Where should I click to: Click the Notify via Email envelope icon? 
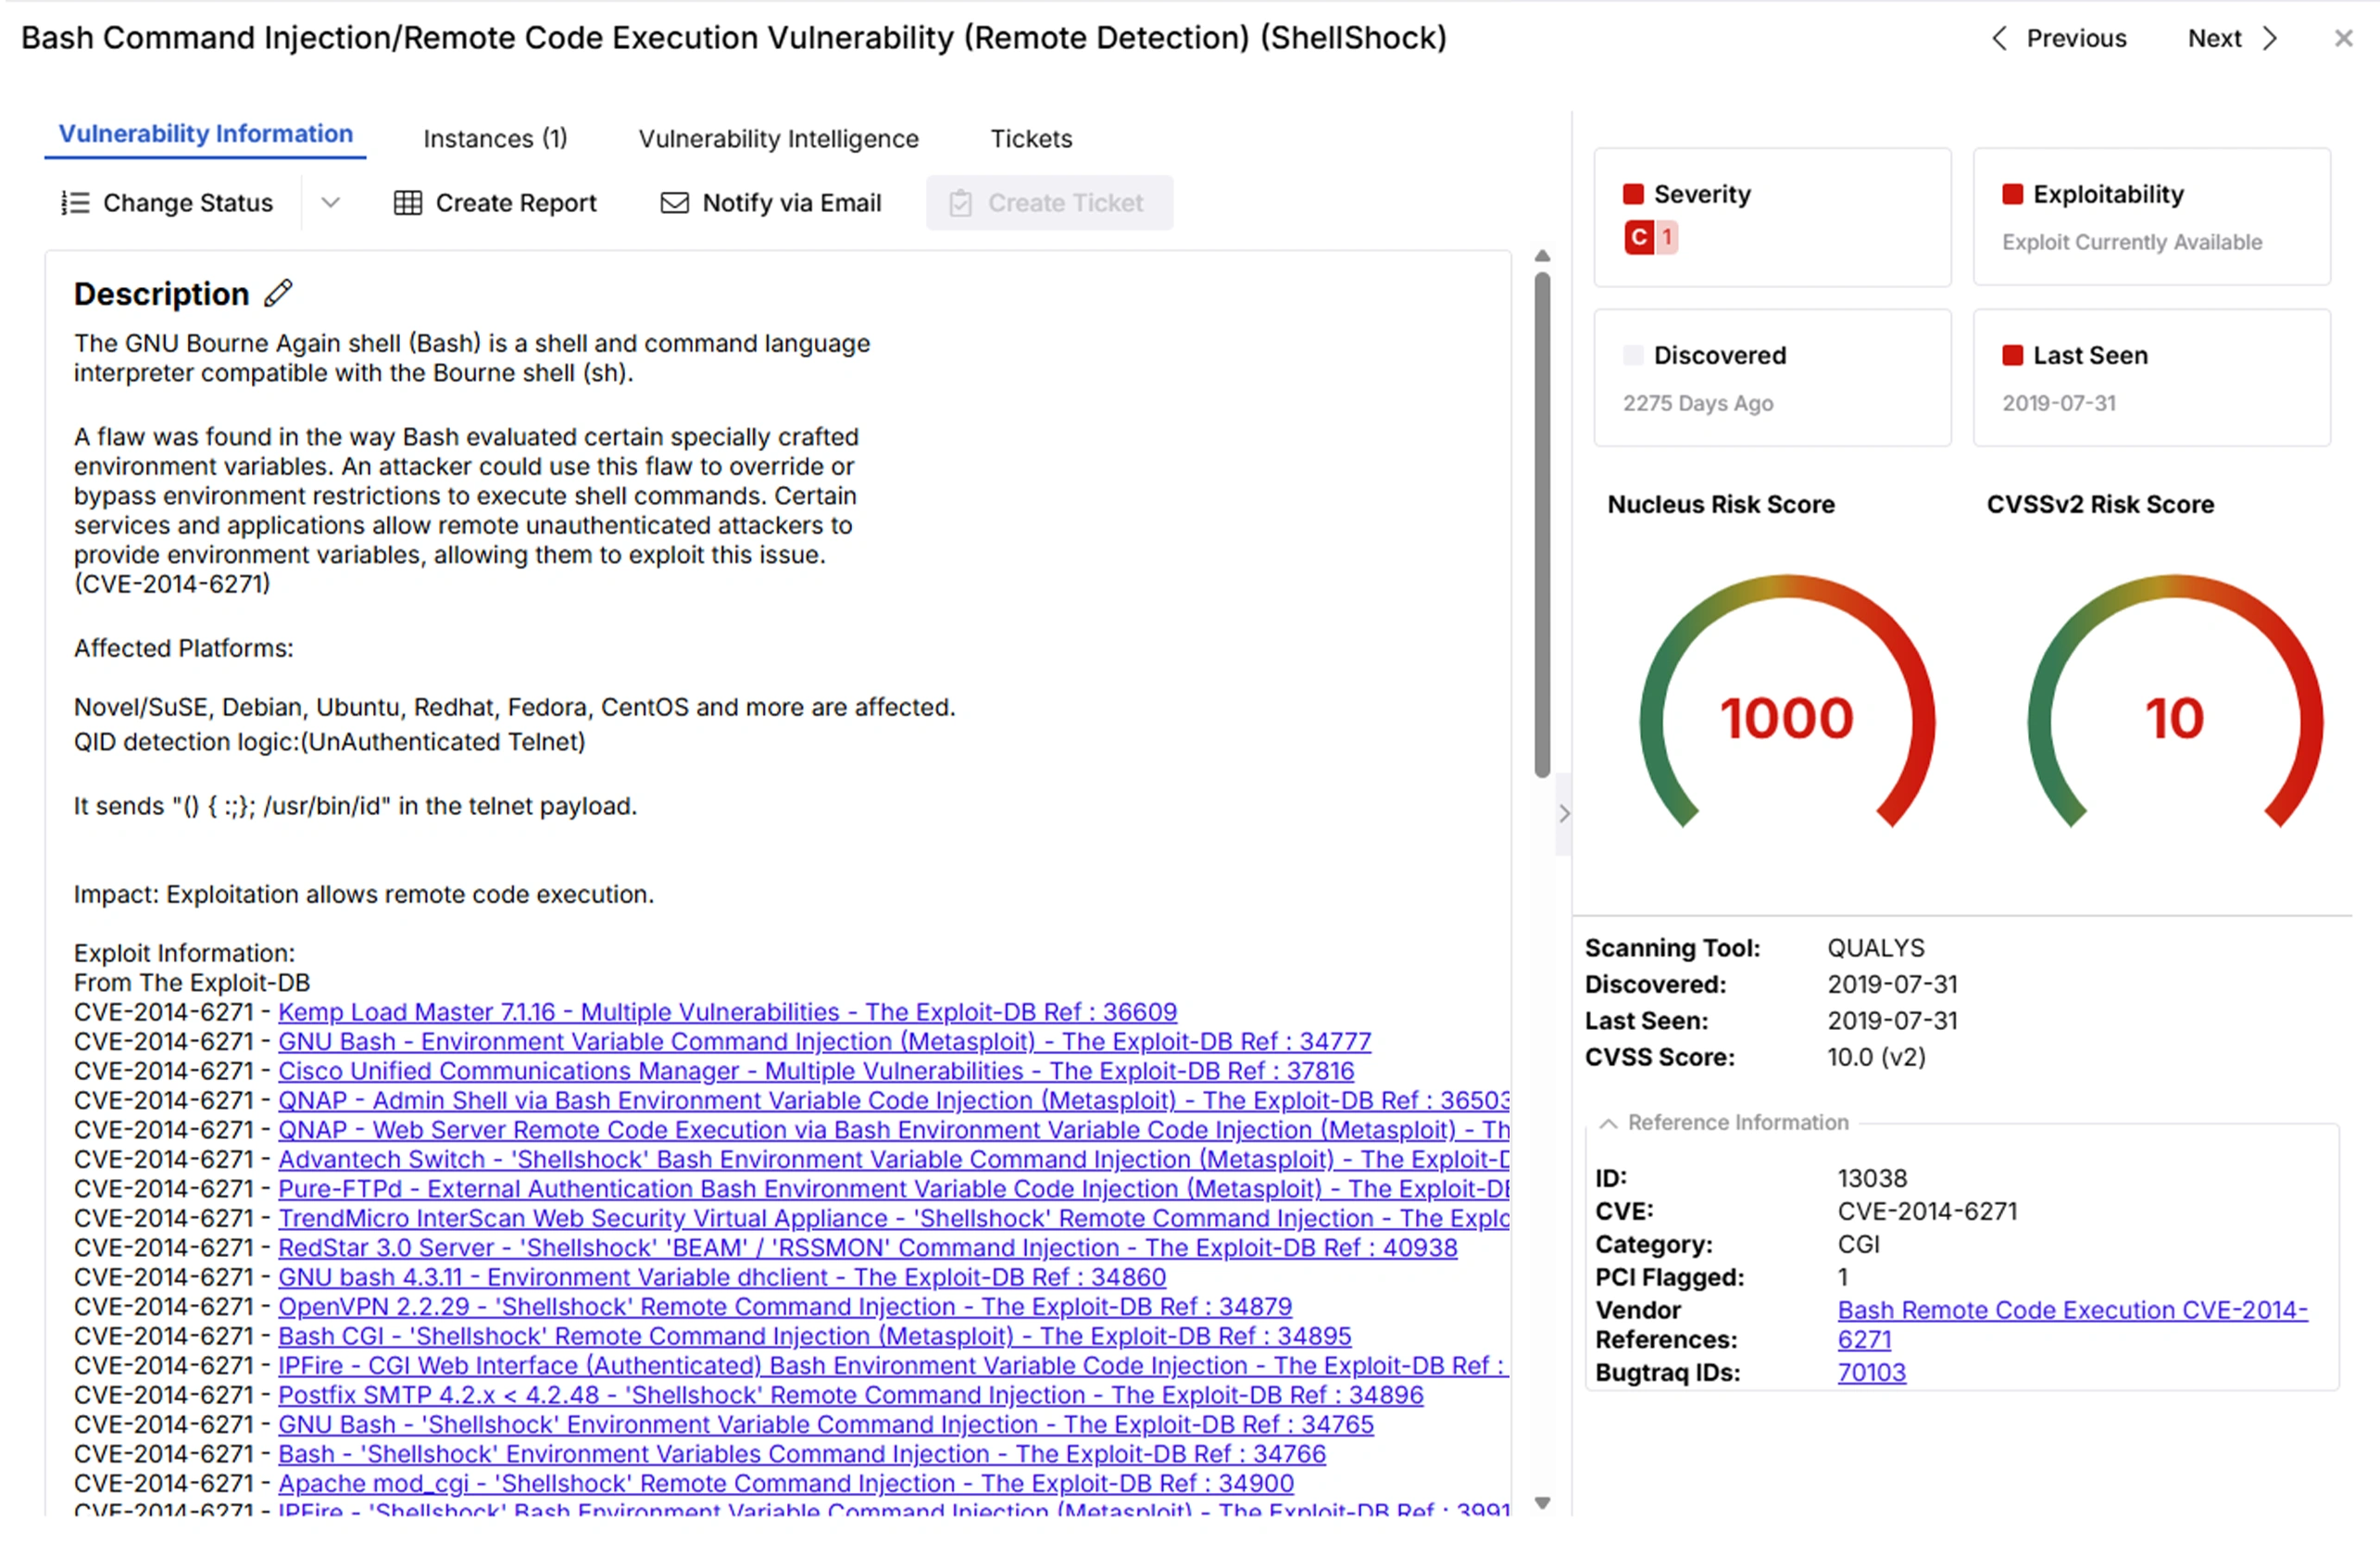pos(675,203)
